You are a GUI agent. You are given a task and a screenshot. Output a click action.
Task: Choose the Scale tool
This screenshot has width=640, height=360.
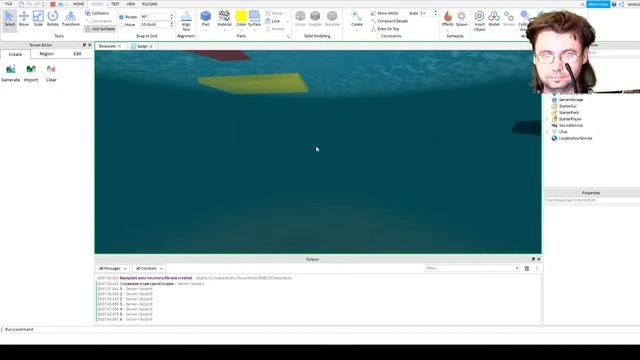coord(38,19)
